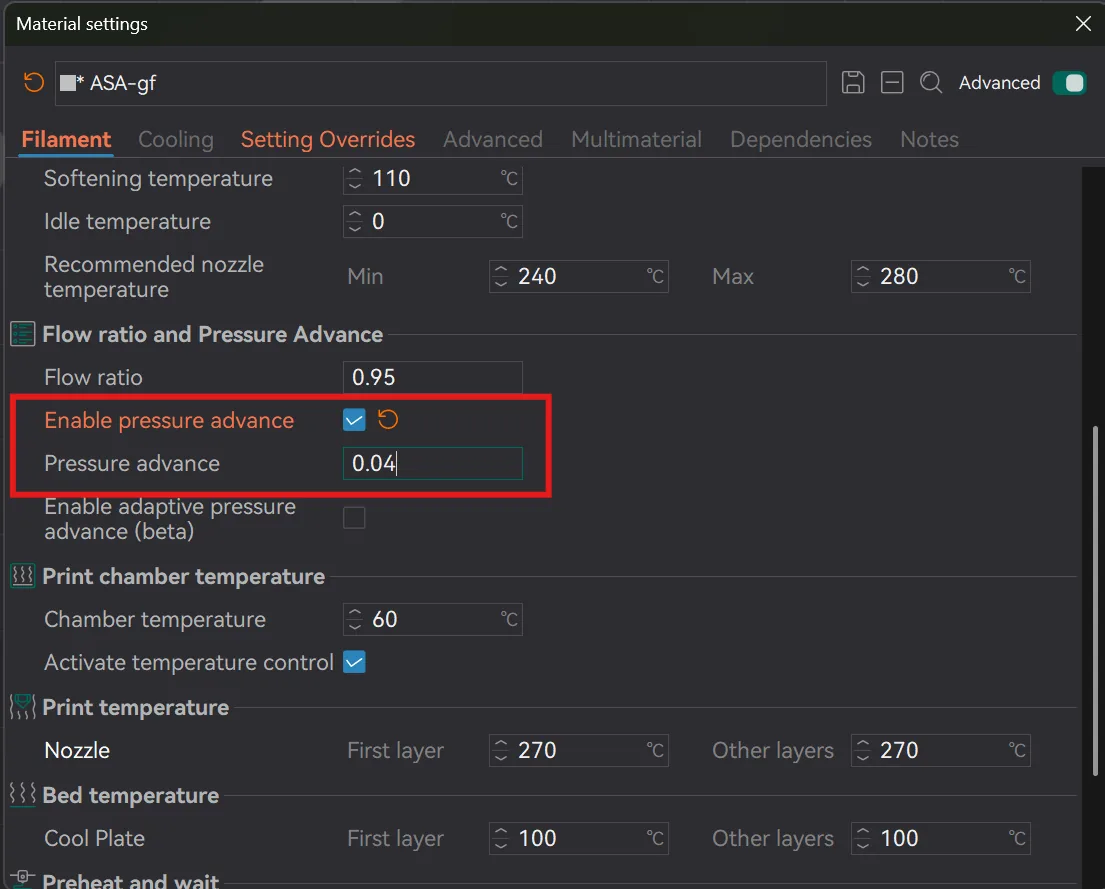Click the filament color swatch before ASA-gf
The image size is (1105, 889).
point(68,83)
